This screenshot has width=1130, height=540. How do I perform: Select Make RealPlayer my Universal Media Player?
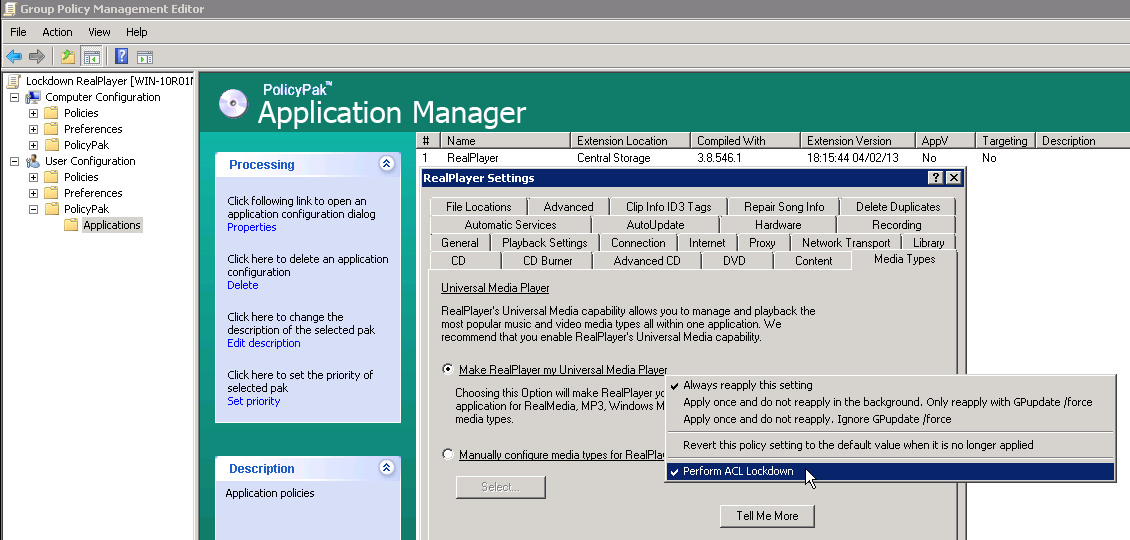(448, 369)
